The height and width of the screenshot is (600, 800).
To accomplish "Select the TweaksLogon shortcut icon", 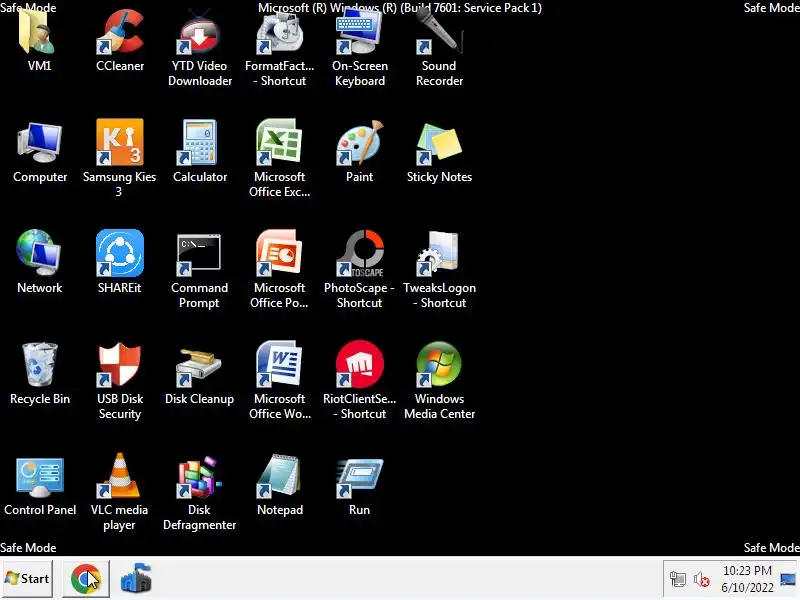I will pos(439,254).
